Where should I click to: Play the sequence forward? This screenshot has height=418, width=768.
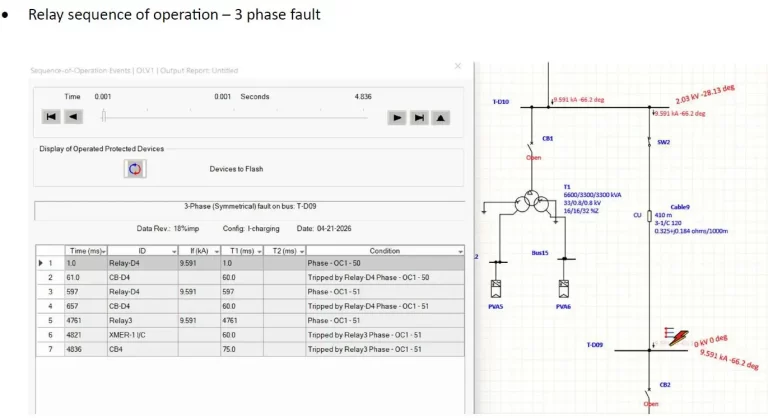[397, 118]
